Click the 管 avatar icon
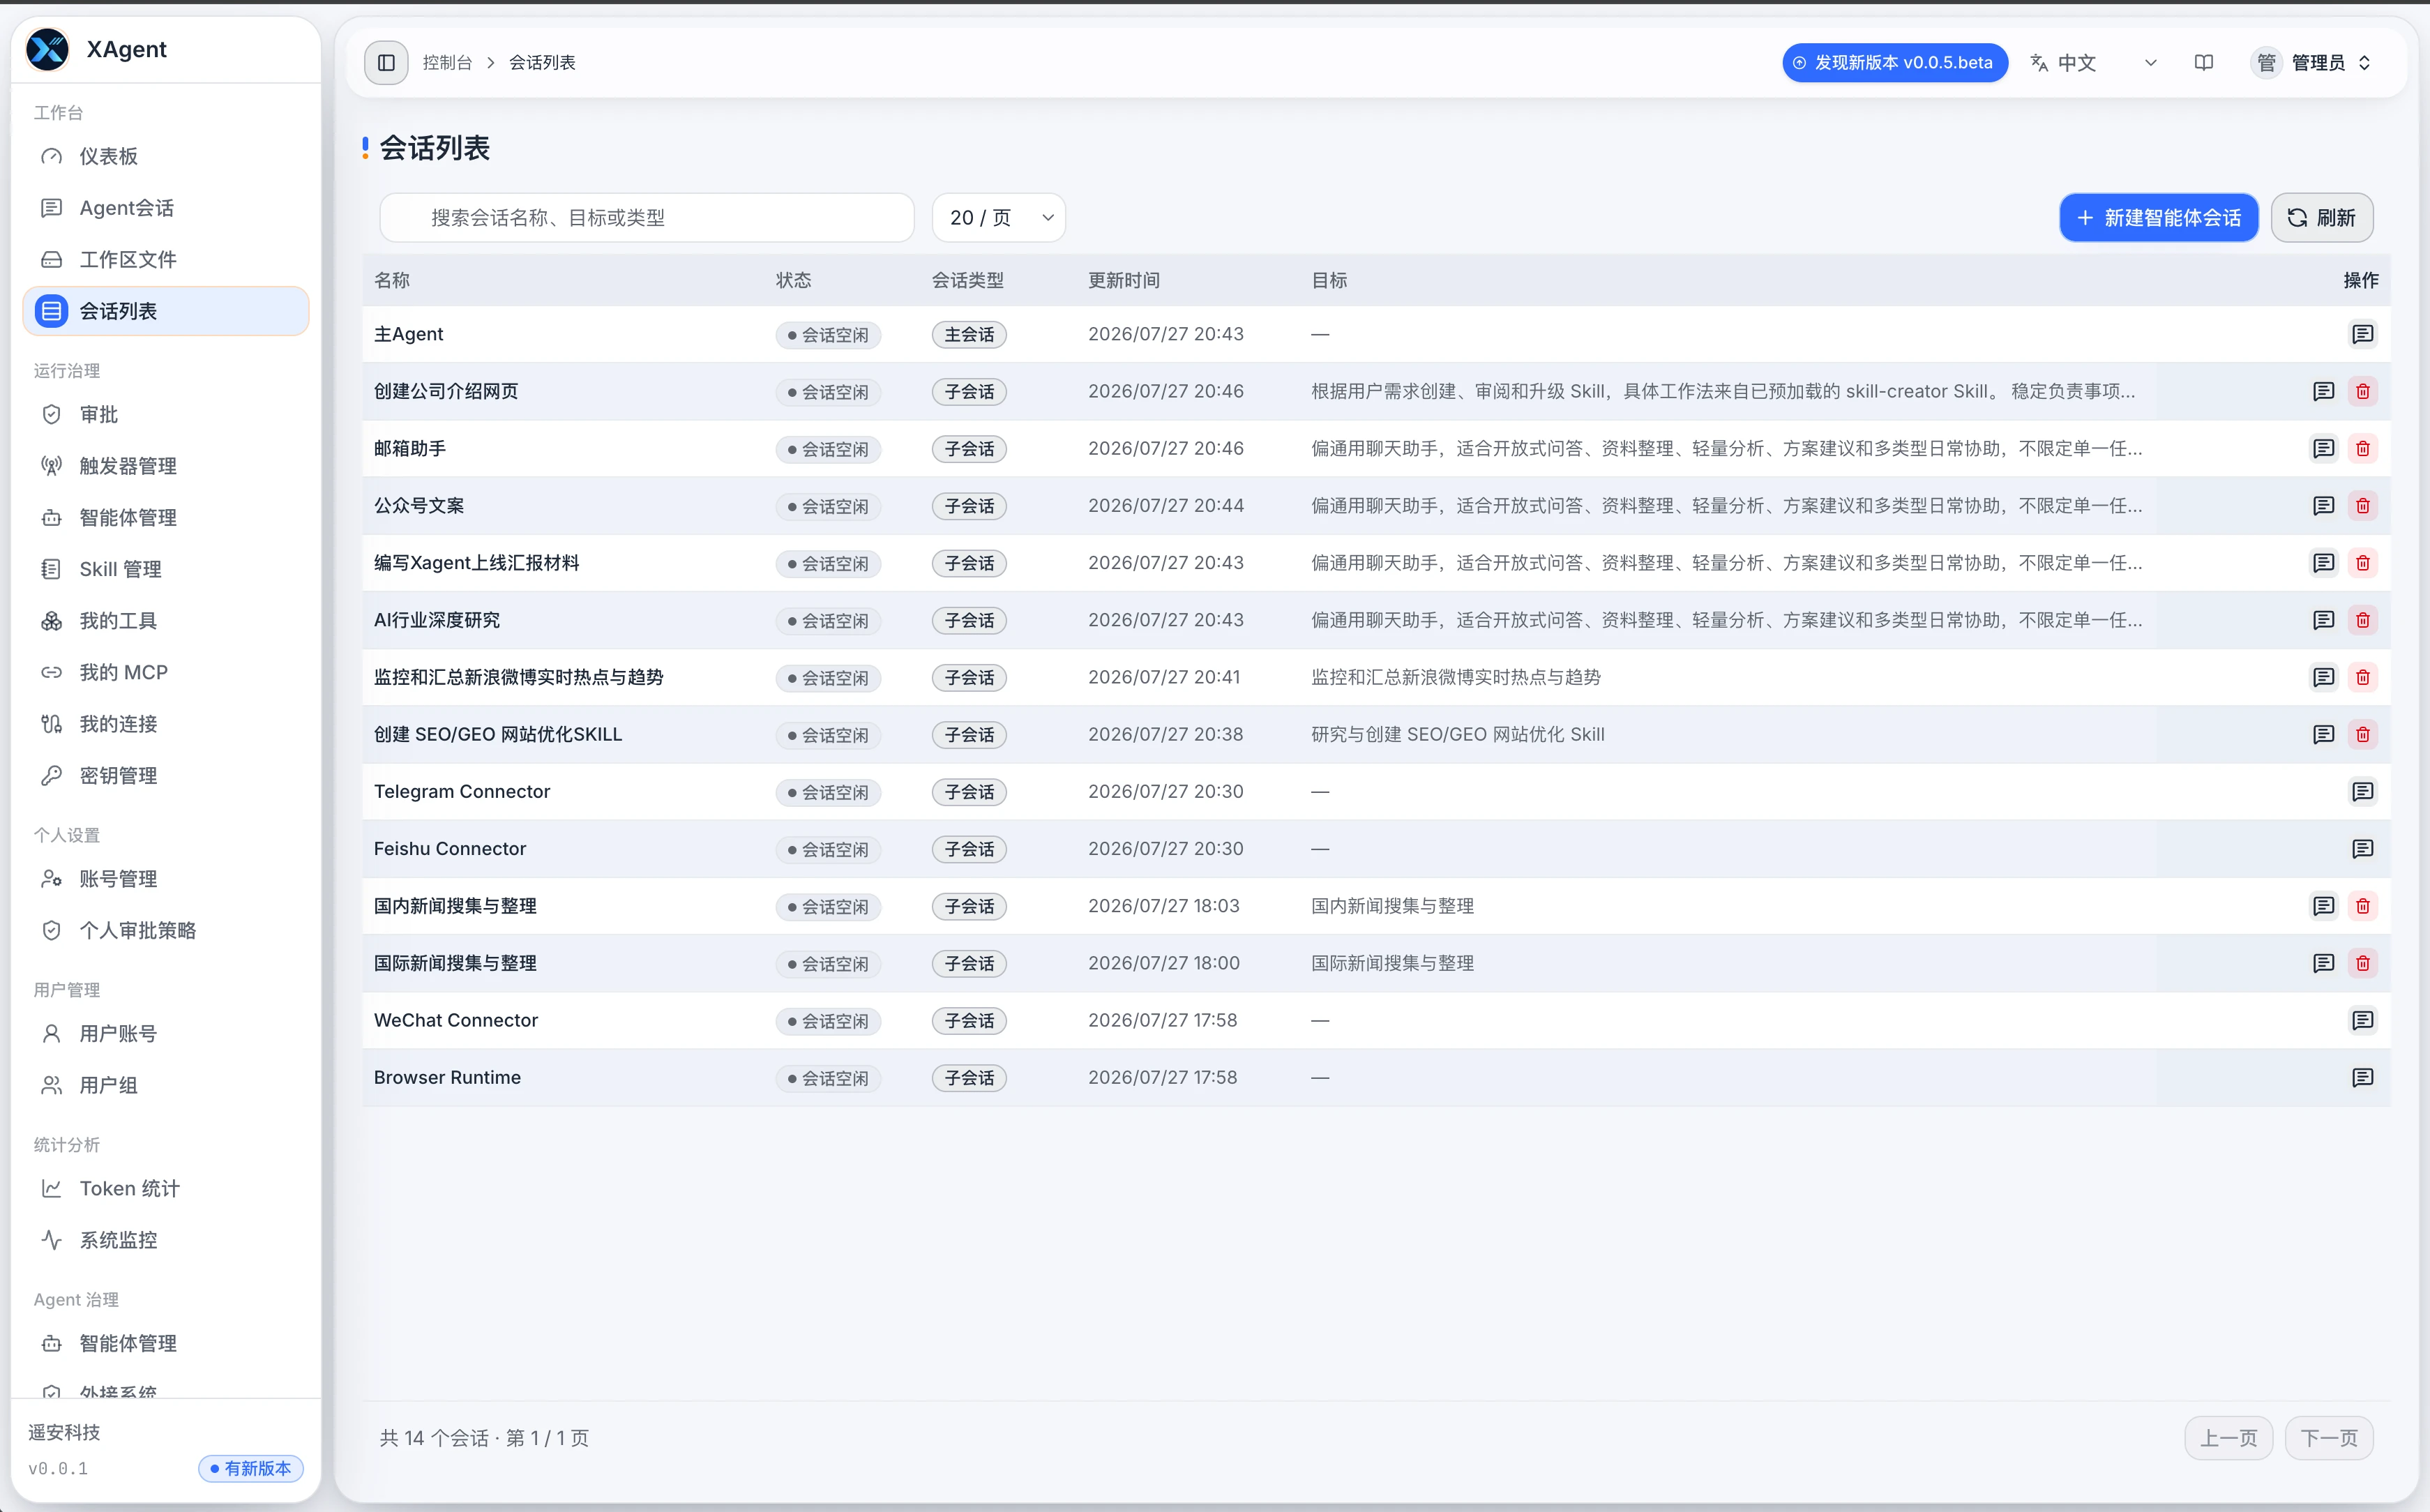Viewport: 2430px width, 1512px height. click(2266, 62)
